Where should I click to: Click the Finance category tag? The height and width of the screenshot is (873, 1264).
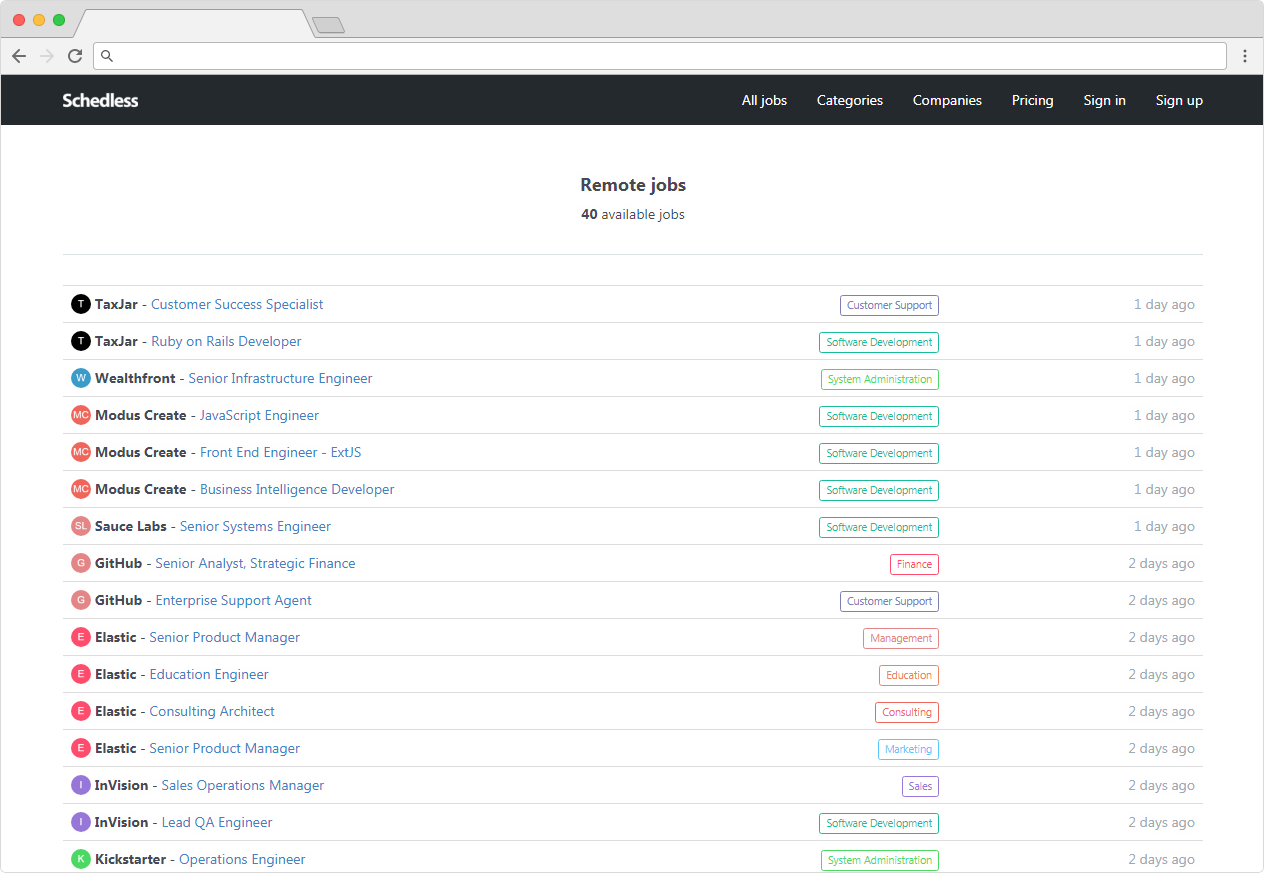point(914,564)
